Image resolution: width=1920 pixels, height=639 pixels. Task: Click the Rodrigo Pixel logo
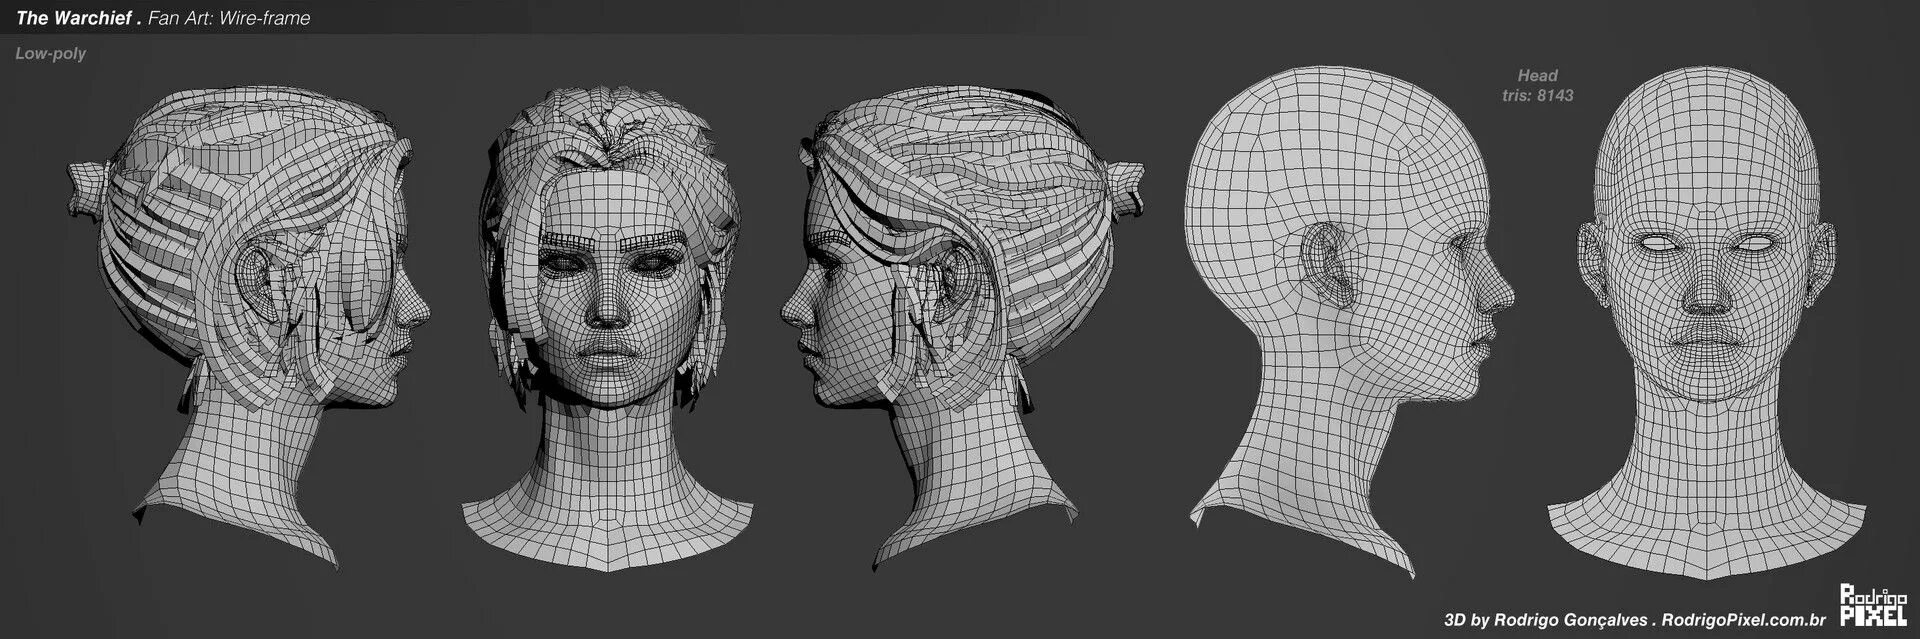tap(1873, 606)
